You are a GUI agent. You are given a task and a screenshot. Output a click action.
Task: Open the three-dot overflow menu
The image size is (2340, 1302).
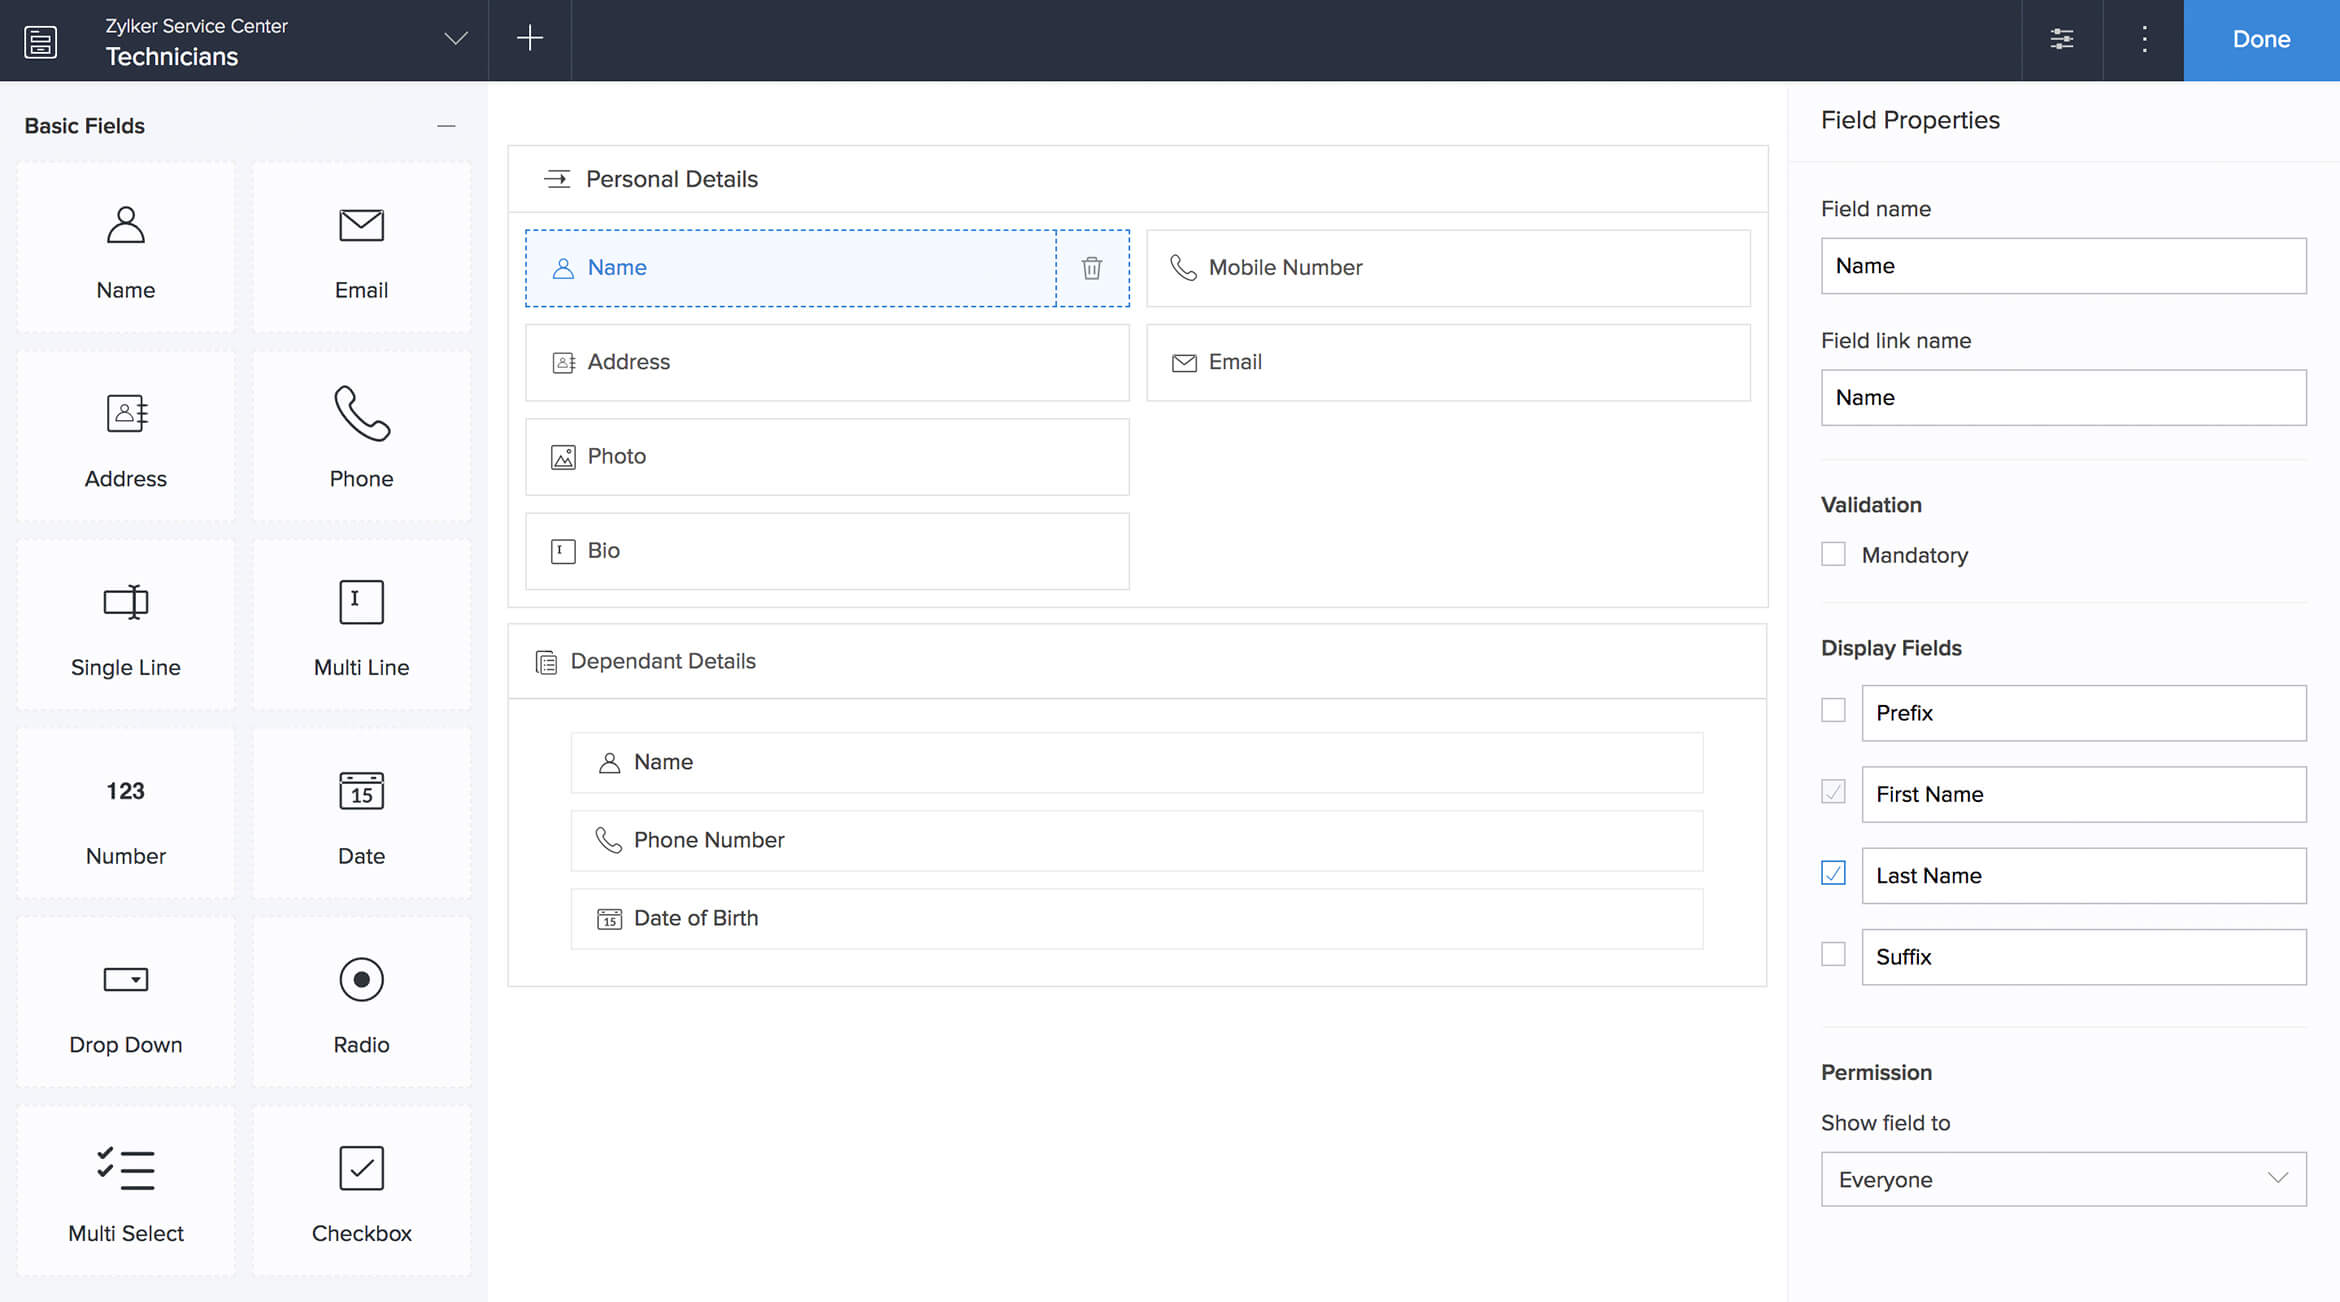[2144, 39]
